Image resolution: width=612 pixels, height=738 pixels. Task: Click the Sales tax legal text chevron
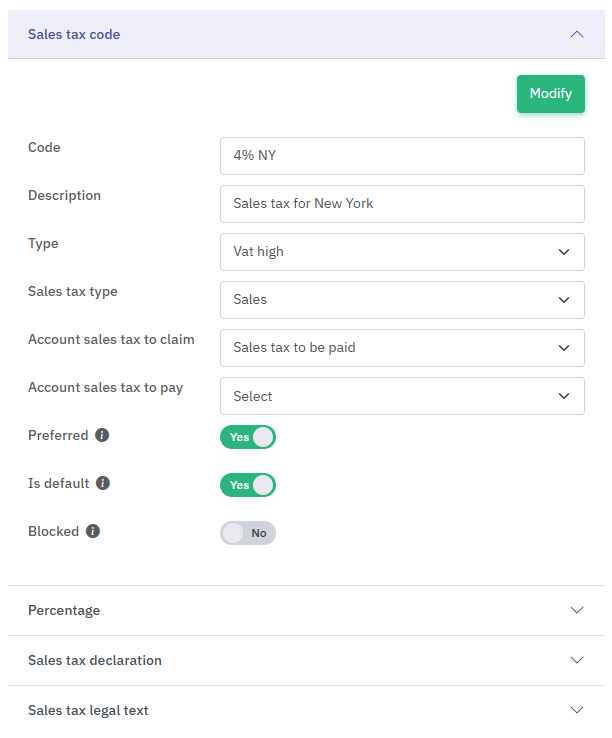click(576, 710)
